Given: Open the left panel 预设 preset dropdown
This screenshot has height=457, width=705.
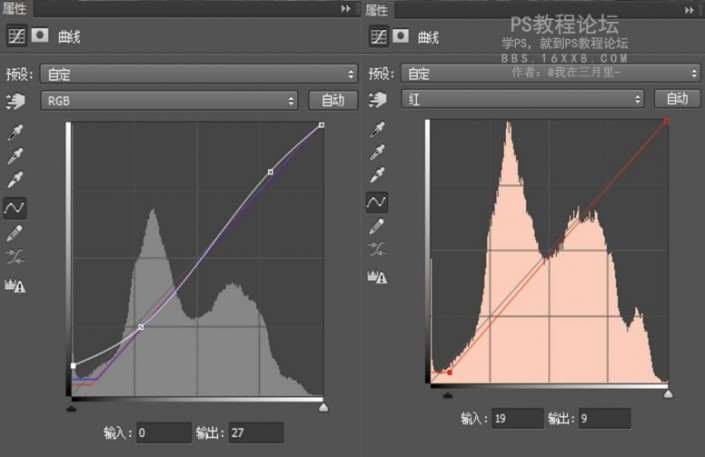Looking at the screenshot, I should 198,74.
